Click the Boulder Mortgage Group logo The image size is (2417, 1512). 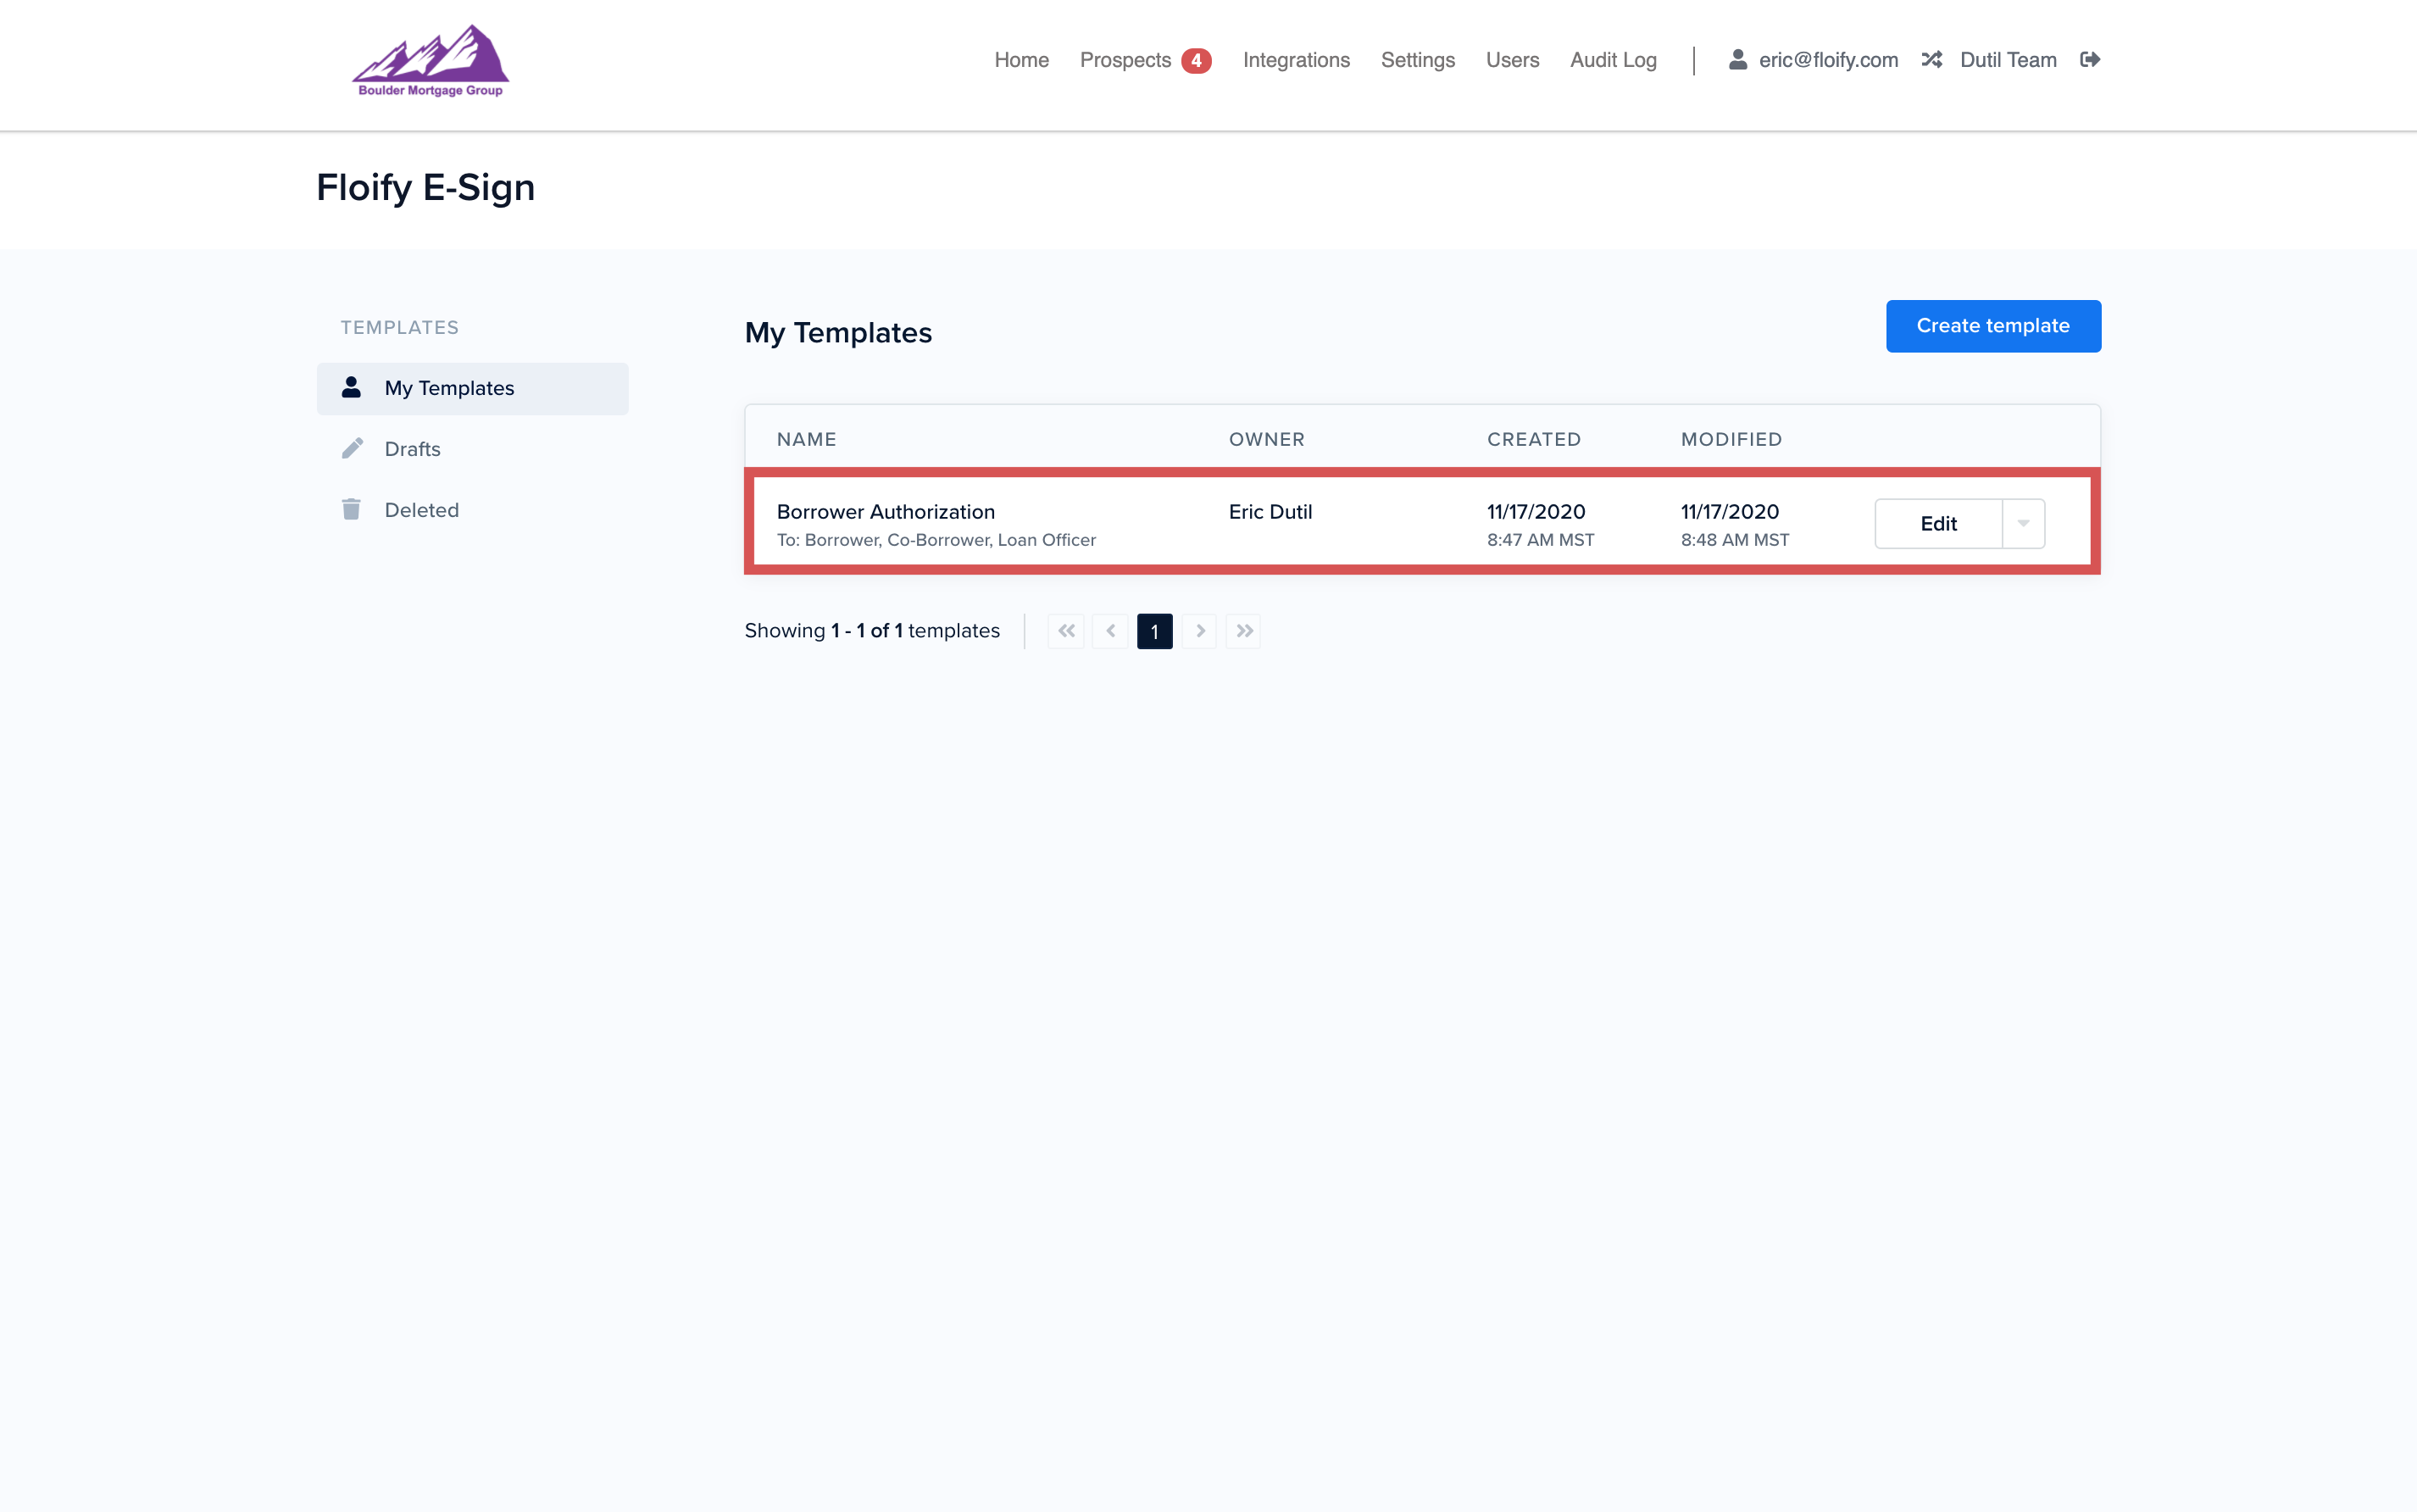point(431,61)
